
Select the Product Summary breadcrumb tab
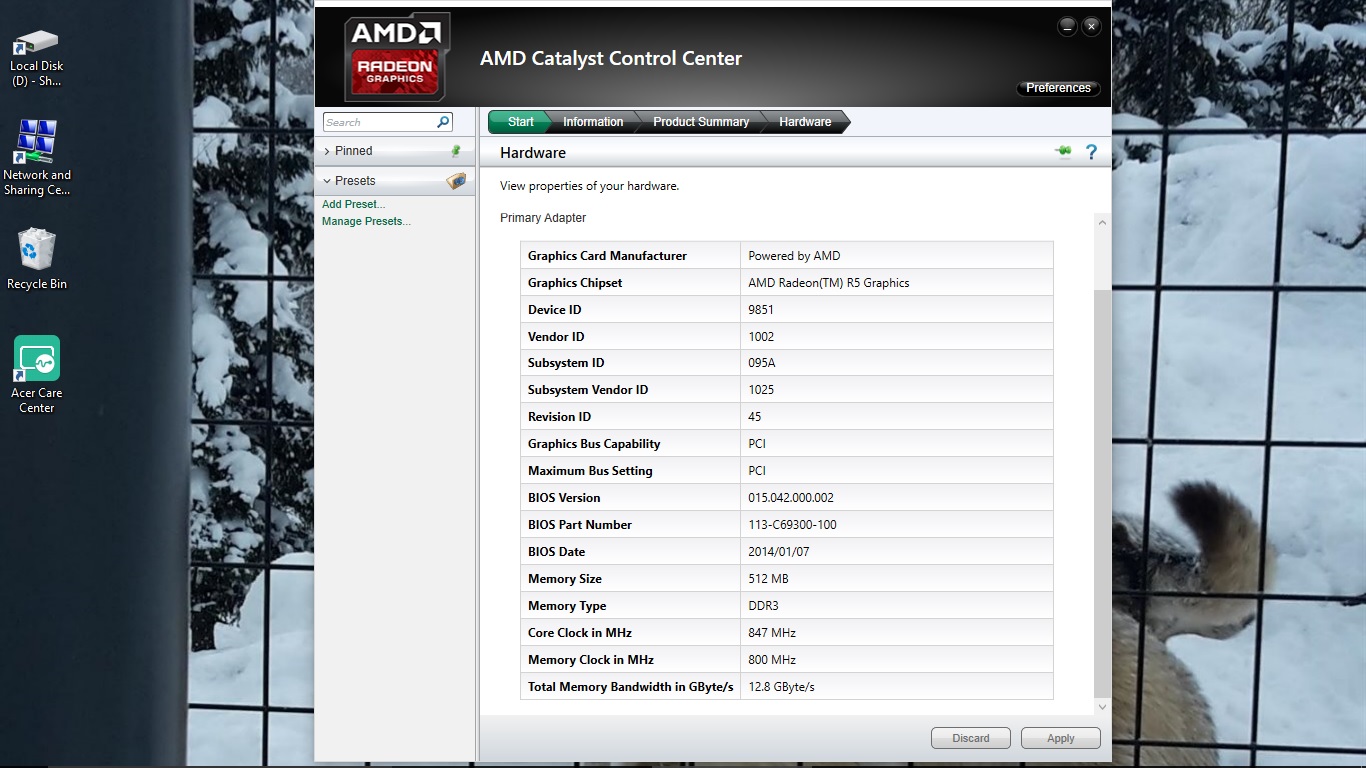pyautogui.click(x=700, y=122)
